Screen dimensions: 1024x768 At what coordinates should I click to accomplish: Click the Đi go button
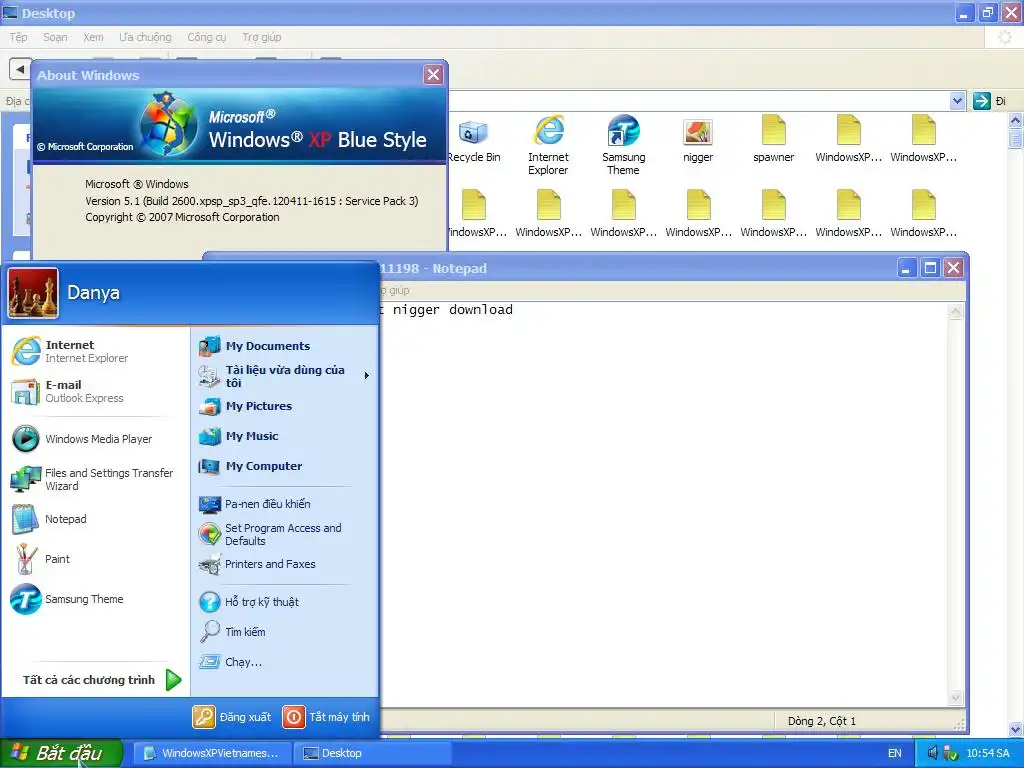tap(989, 101)
